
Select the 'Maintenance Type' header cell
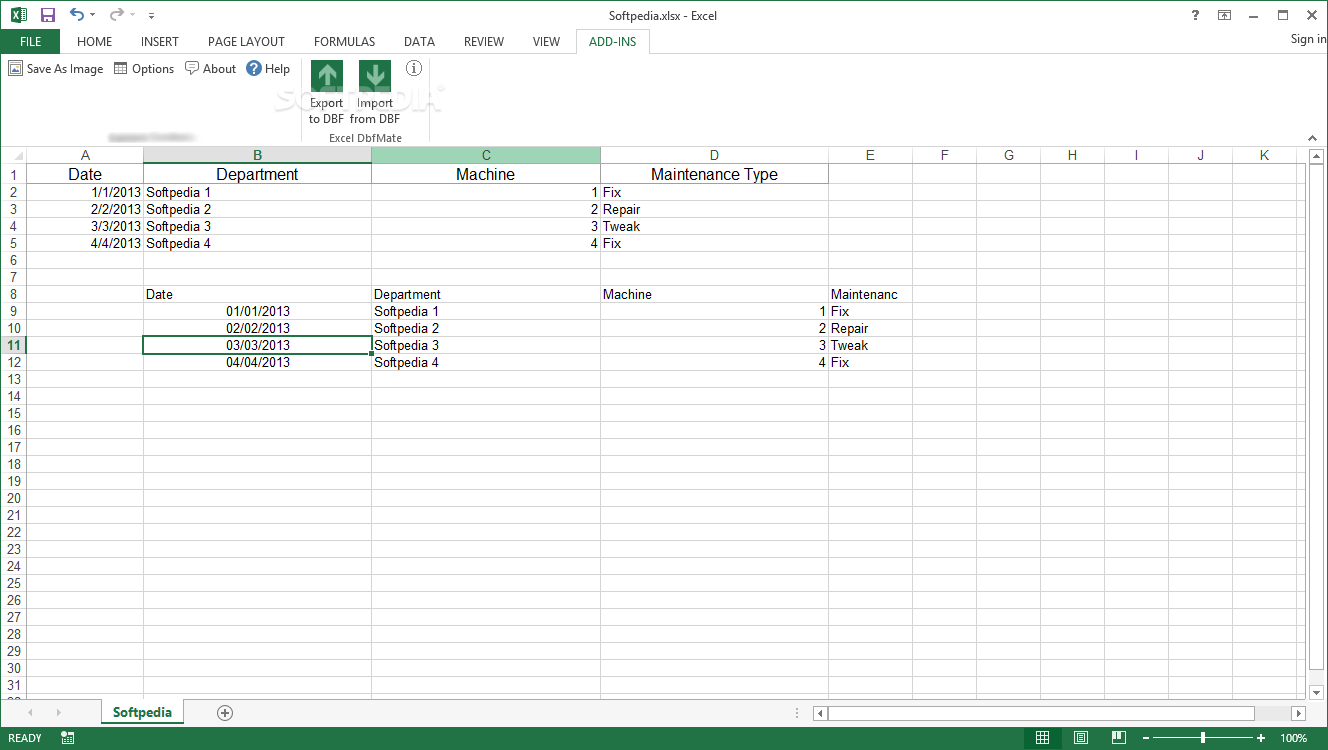714,174
